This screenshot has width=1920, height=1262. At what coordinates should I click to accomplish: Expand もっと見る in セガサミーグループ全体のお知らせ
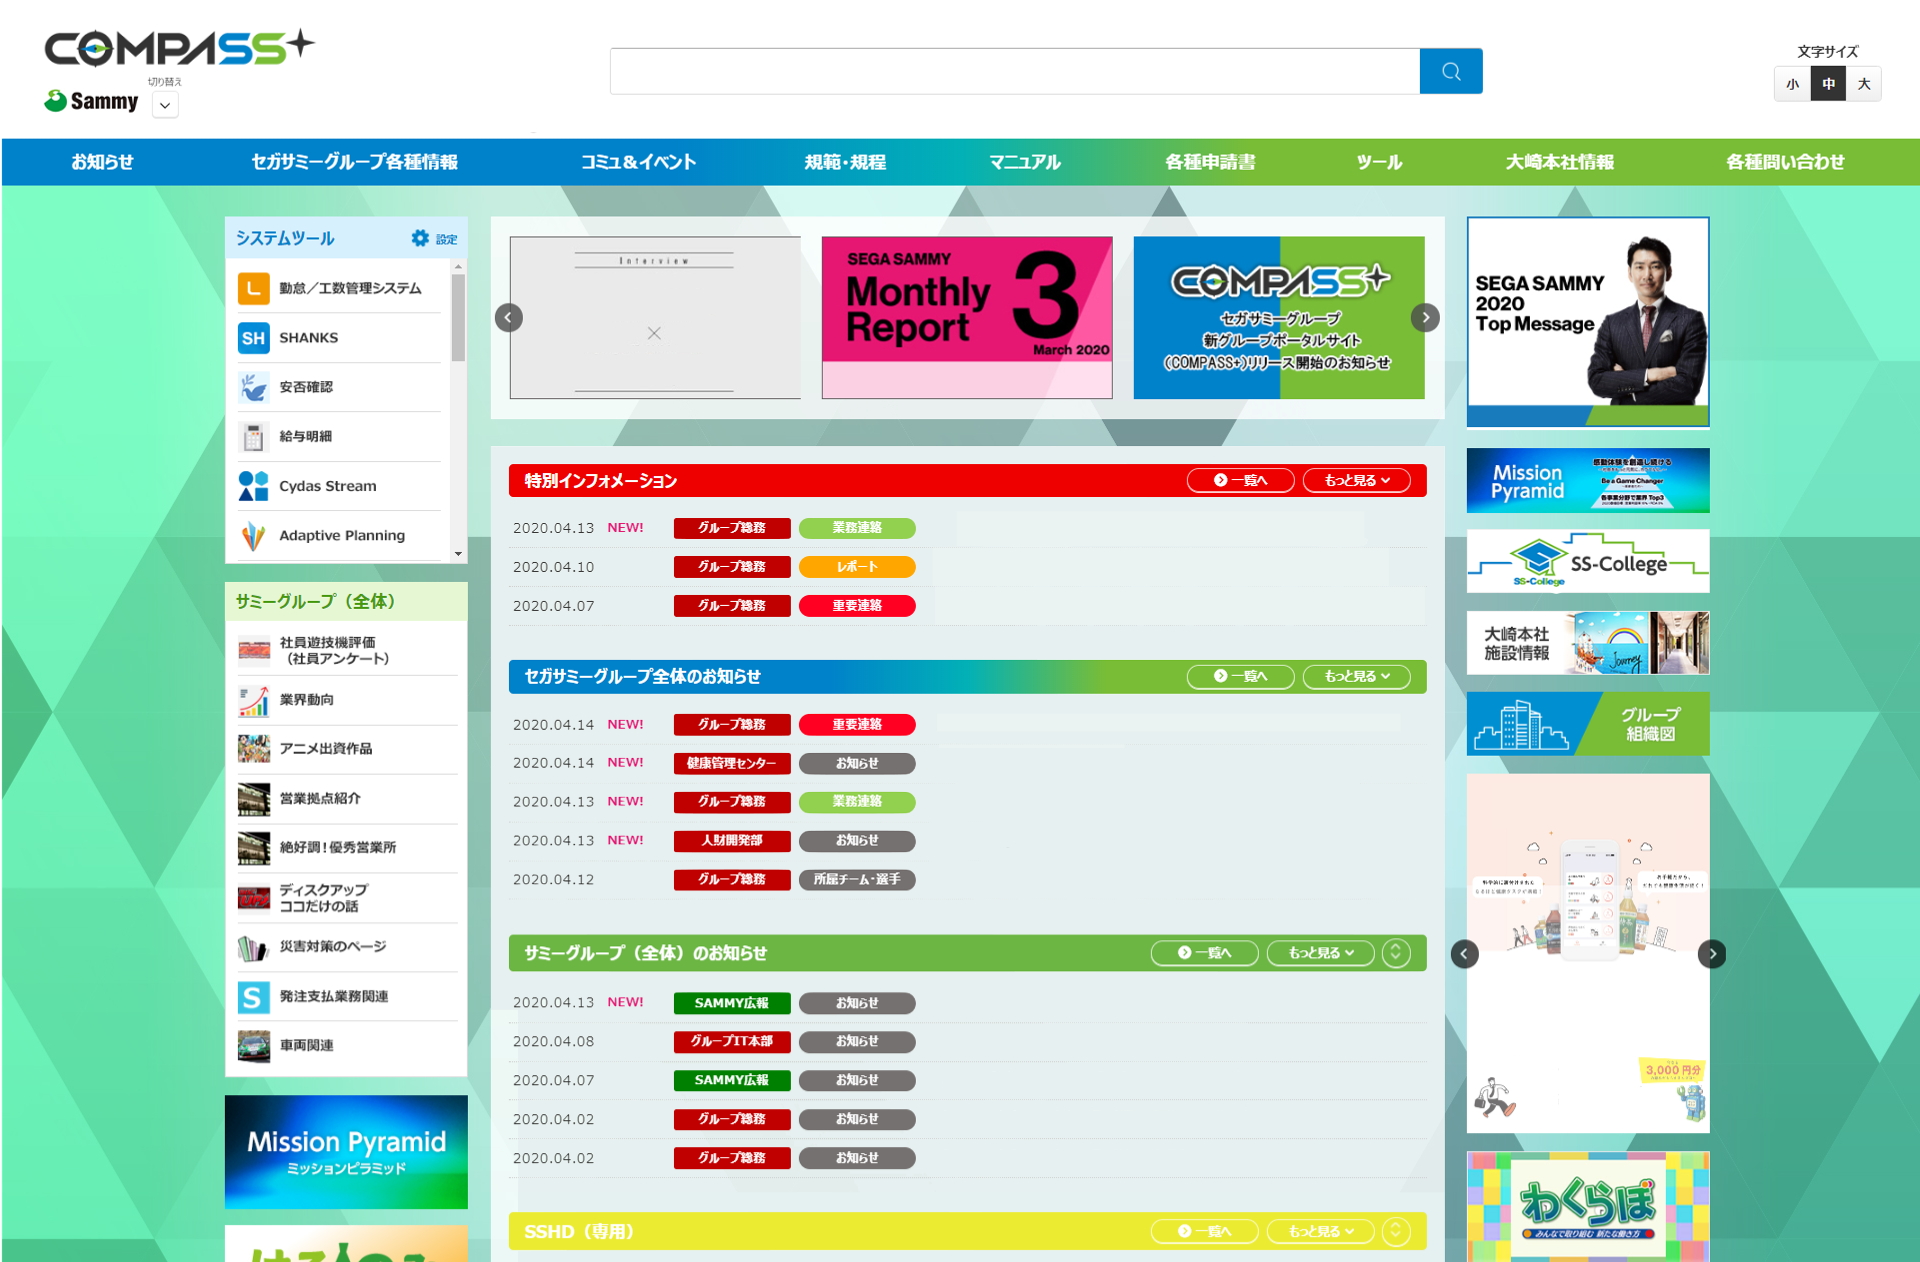[1357, 677]
